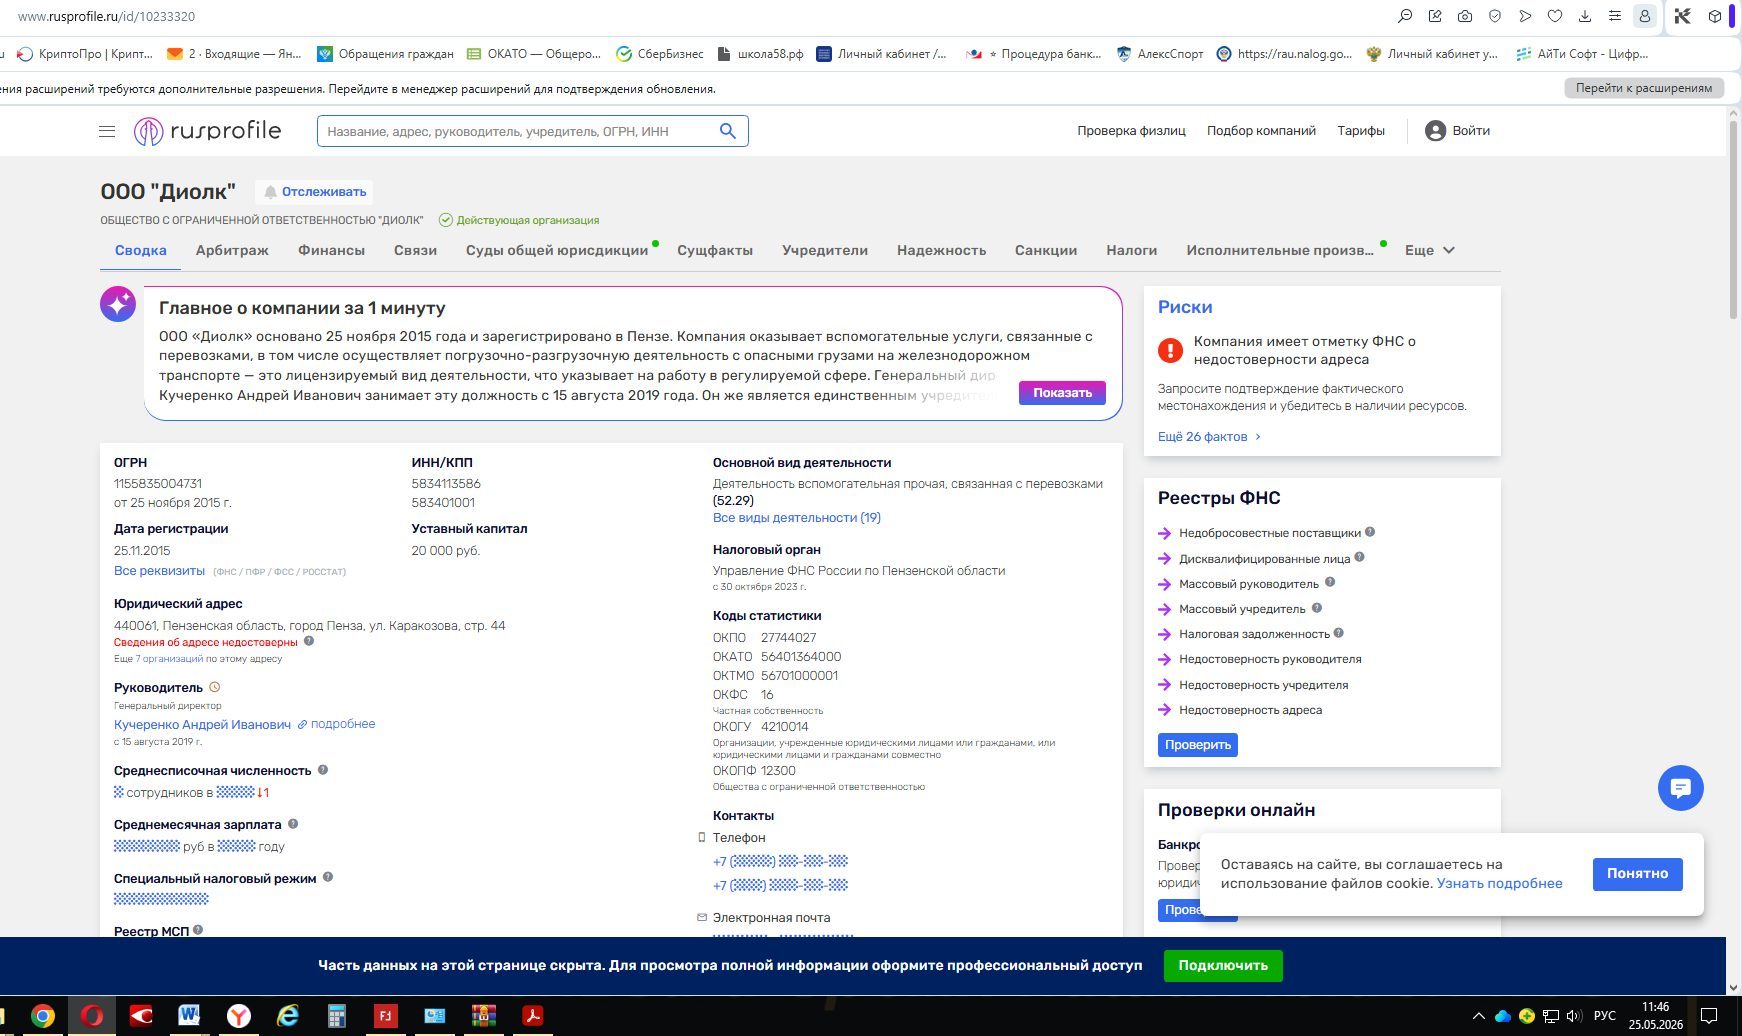The height and width of the screenshot is (1036, 1742).
Task: Open the Санкции tab
Action: click(x=1046, y=250)
